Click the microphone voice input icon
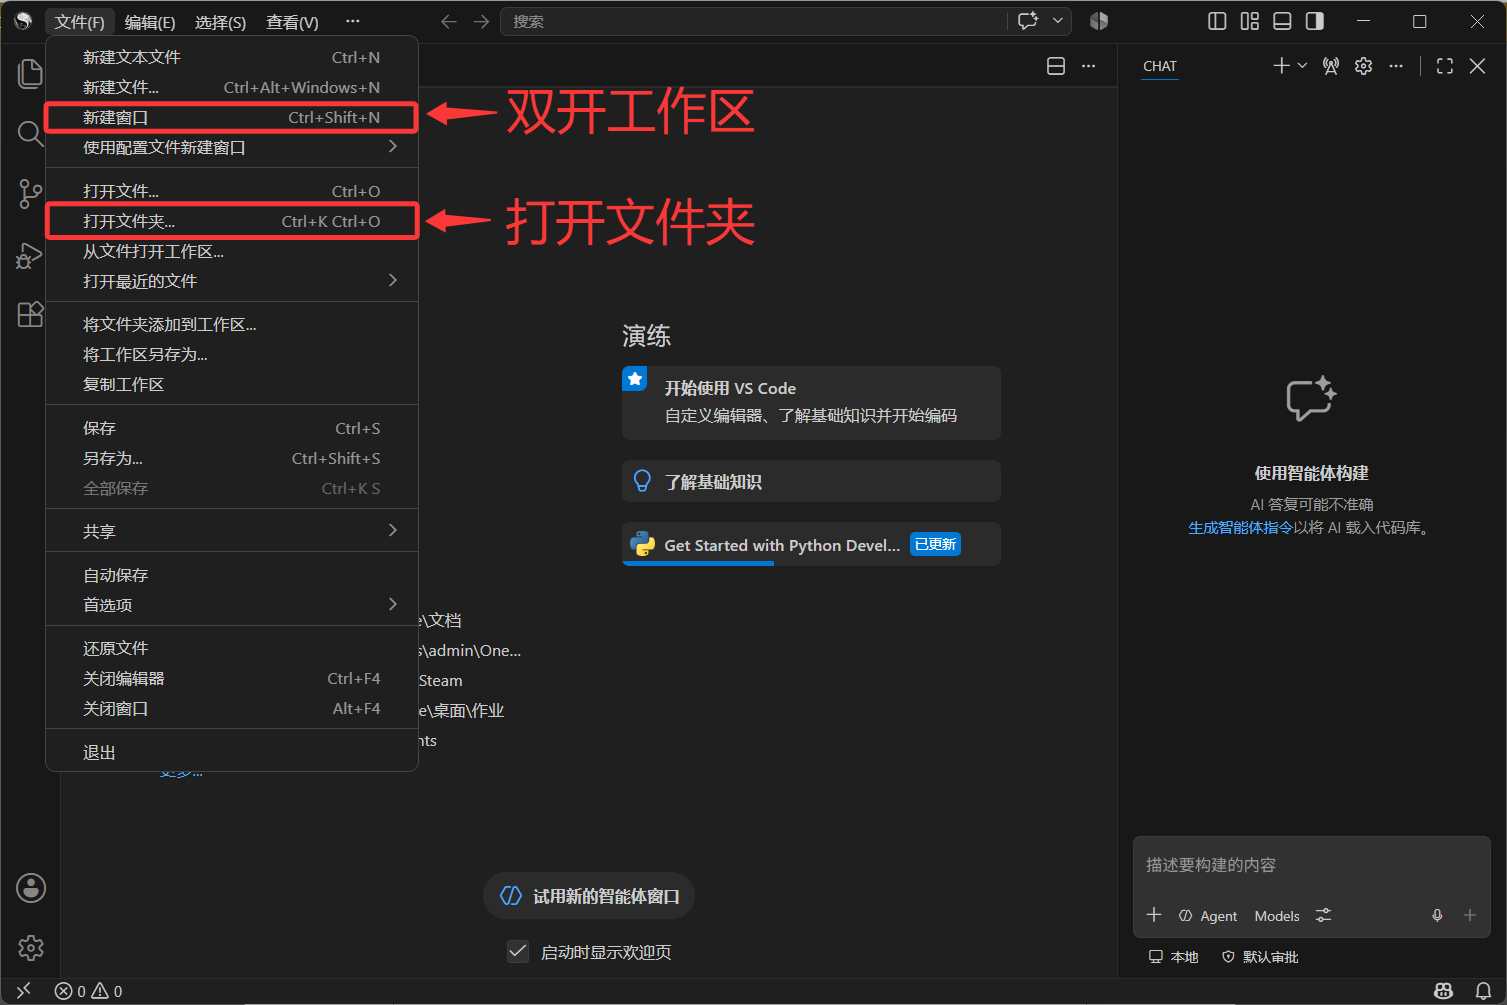Viewport: 1507px width, 1005px height. 1437,915
